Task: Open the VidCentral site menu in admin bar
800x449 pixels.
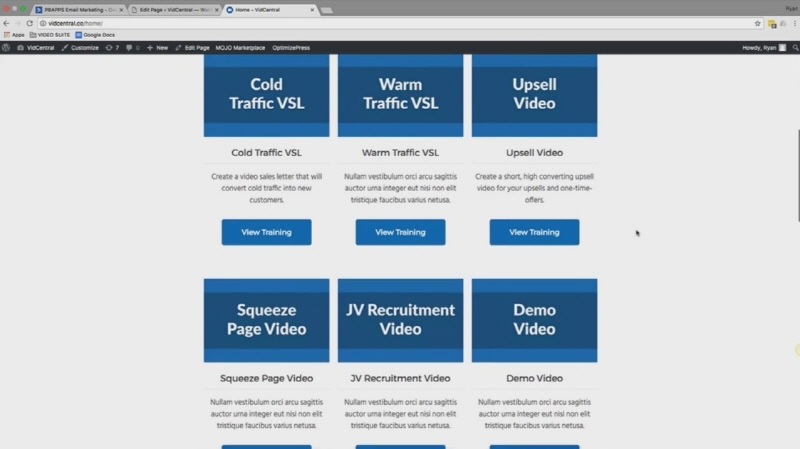Action: pyautogui.click(x=36, y=47)
